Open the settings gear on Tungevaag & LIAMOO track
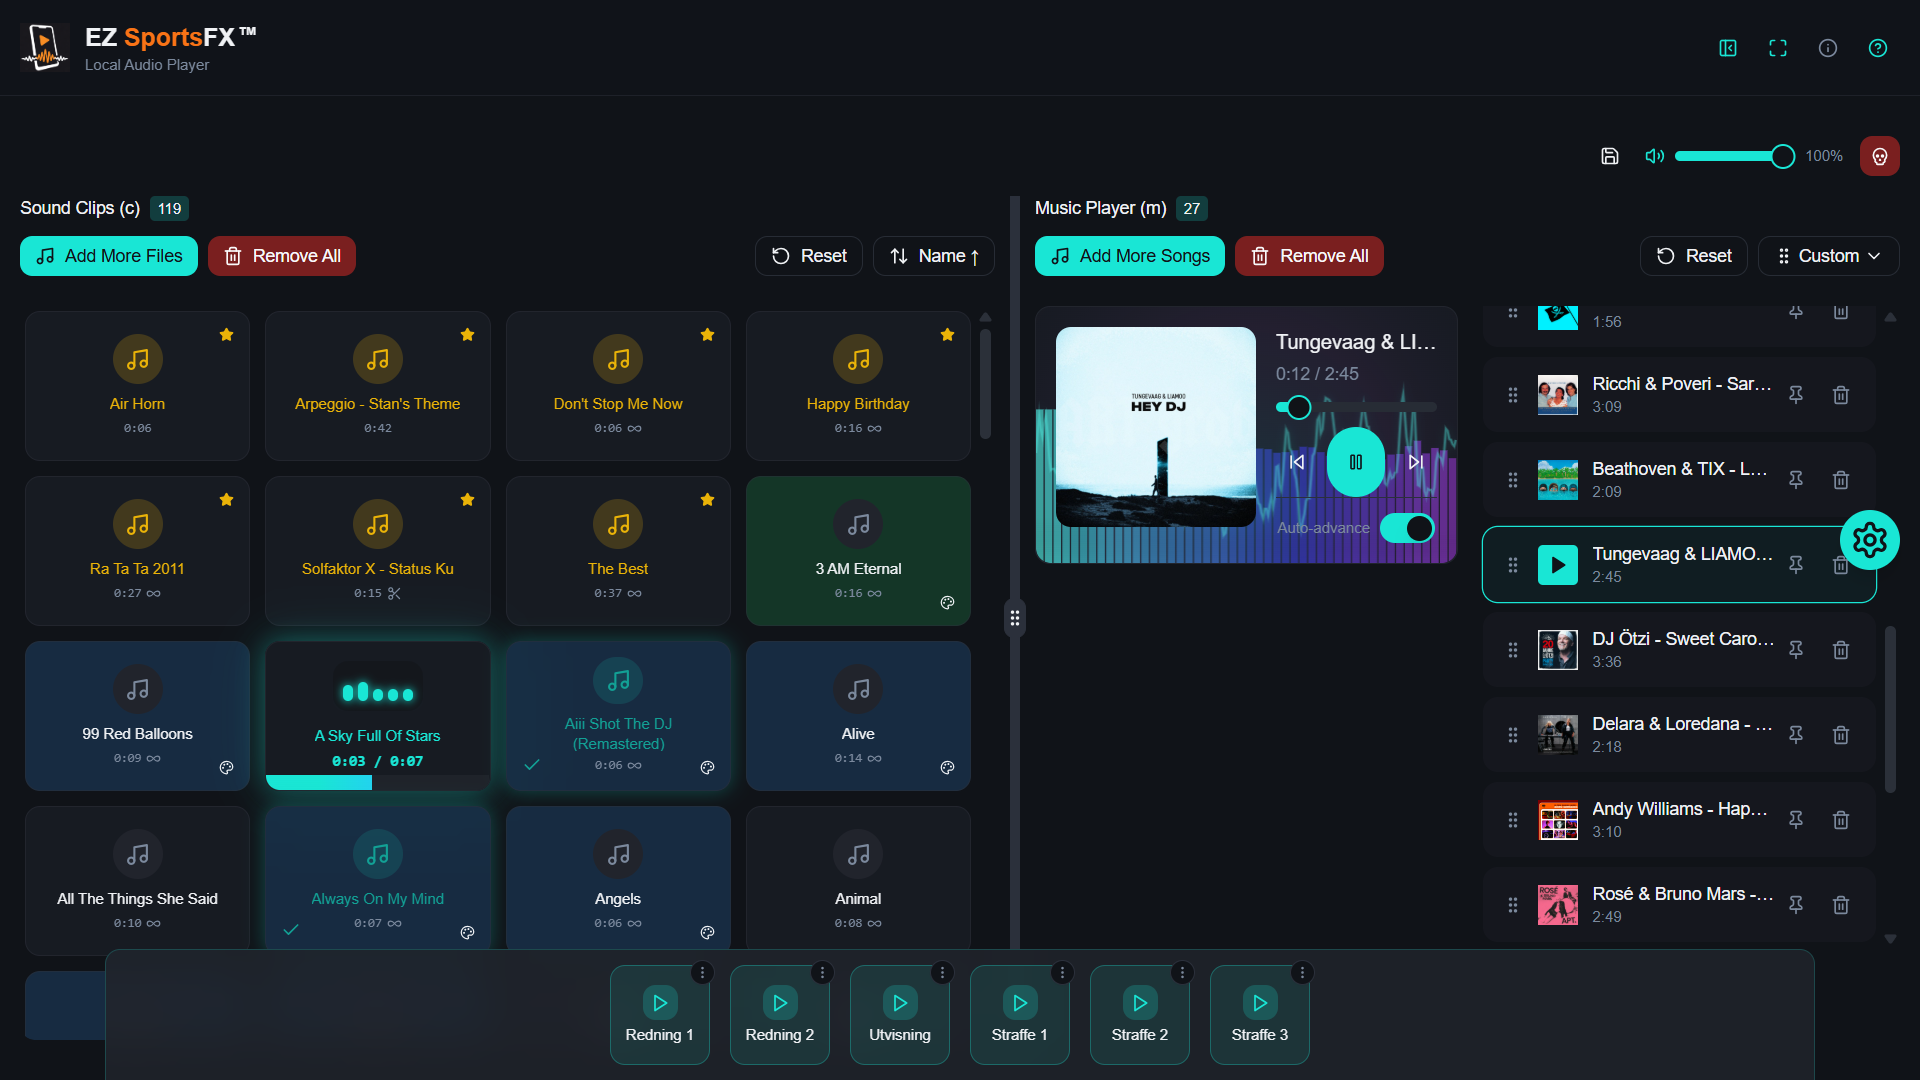Viewport: 1920px width, 1080px height. tap(1871, 540)
